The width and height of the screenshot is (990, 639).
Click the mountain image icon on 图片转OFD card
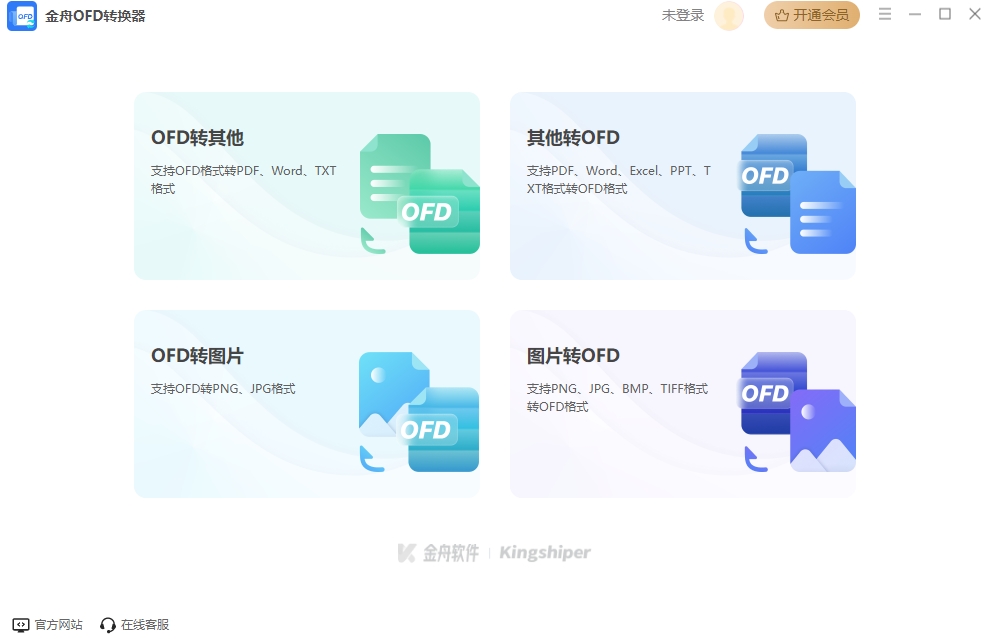coord(826,432)
